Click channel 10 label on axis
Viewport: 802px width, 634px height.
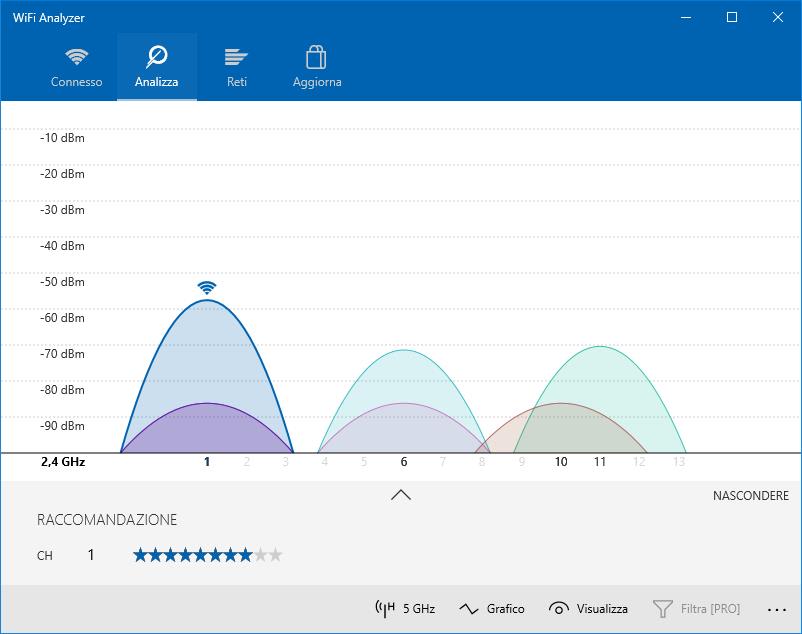coord(561,462)
